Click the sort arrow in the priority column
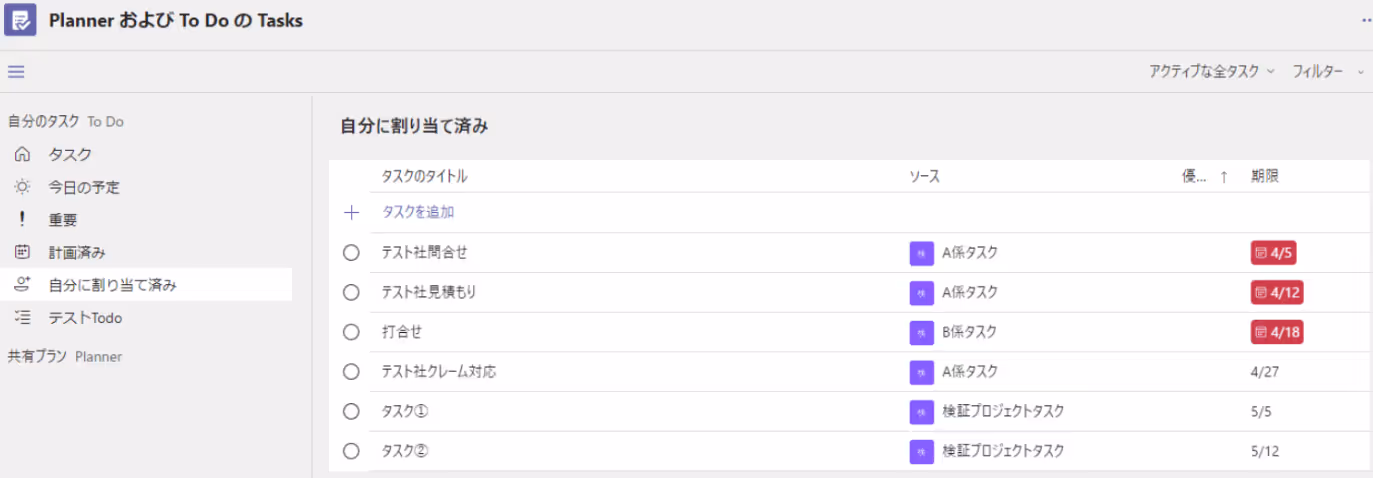Screen dimensions: 1373x478 pyautogui.click(x=1223, y=177)
